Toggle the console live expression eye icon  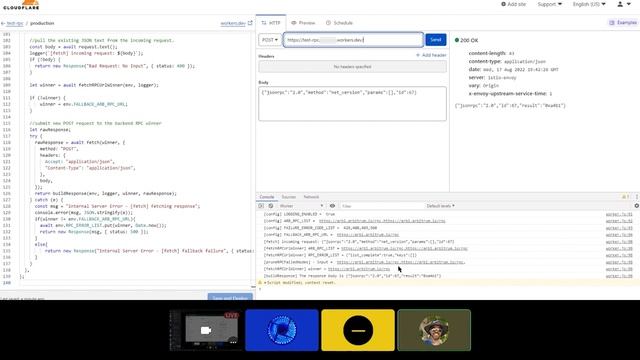click(332, 206)
